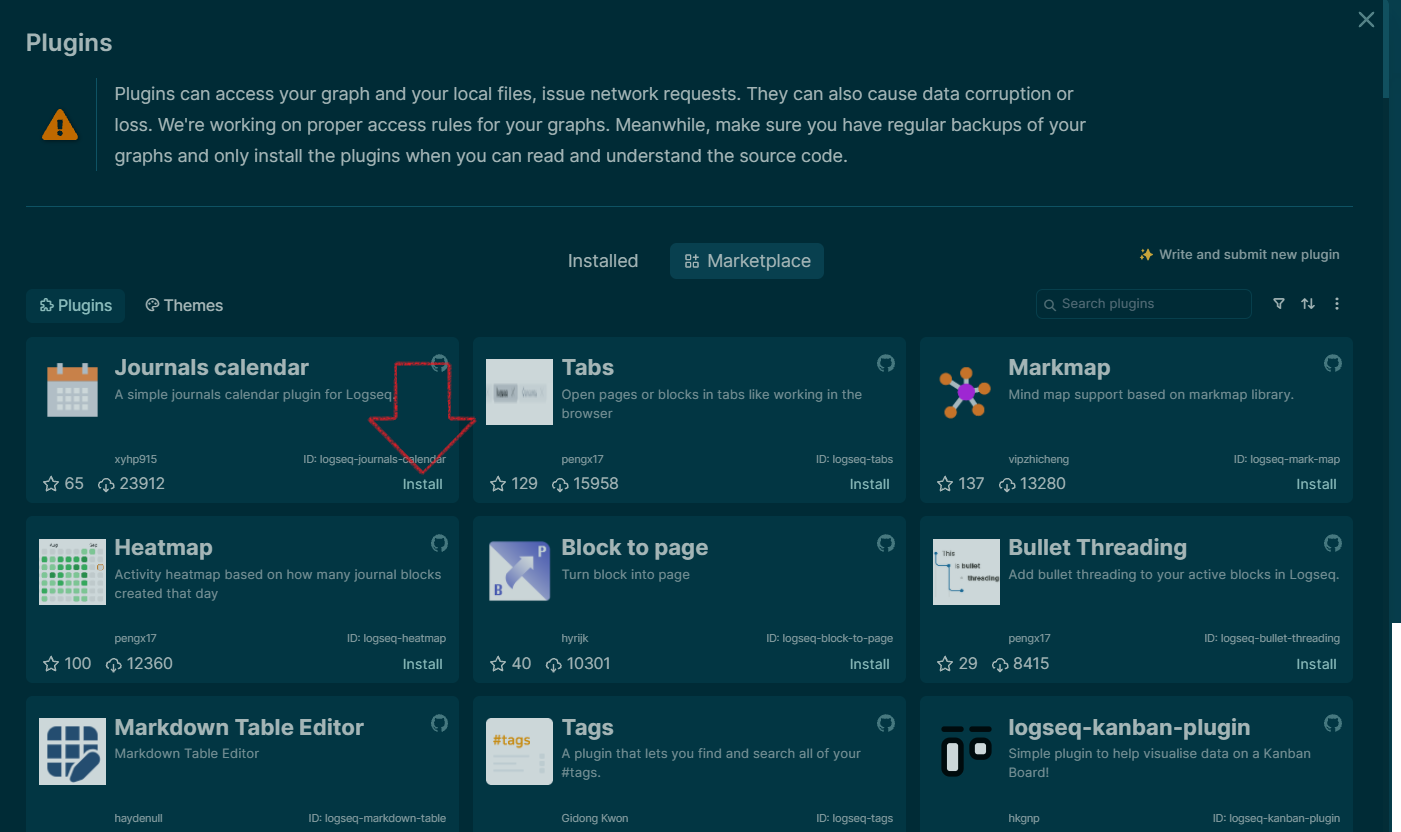The image size is (1401, 832).
Task: Click the warning triangle icon
Action: click(x=60, y=125)
